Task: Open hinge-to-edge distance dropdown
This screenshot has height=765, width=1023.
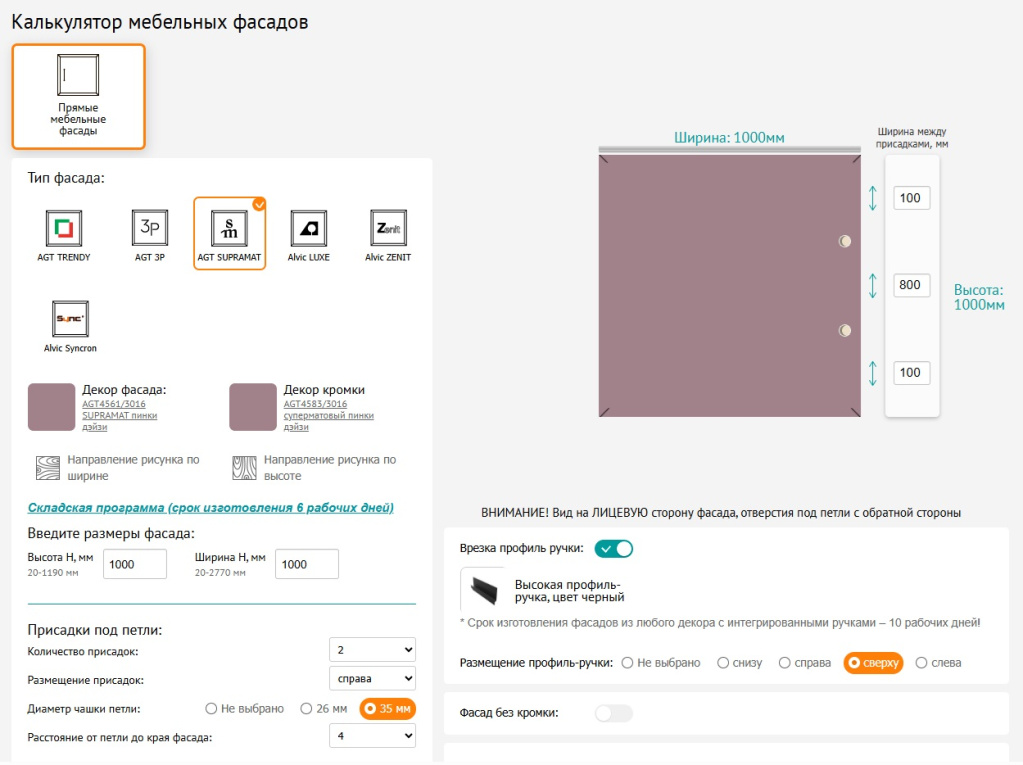Action: (x=372, y=737)
